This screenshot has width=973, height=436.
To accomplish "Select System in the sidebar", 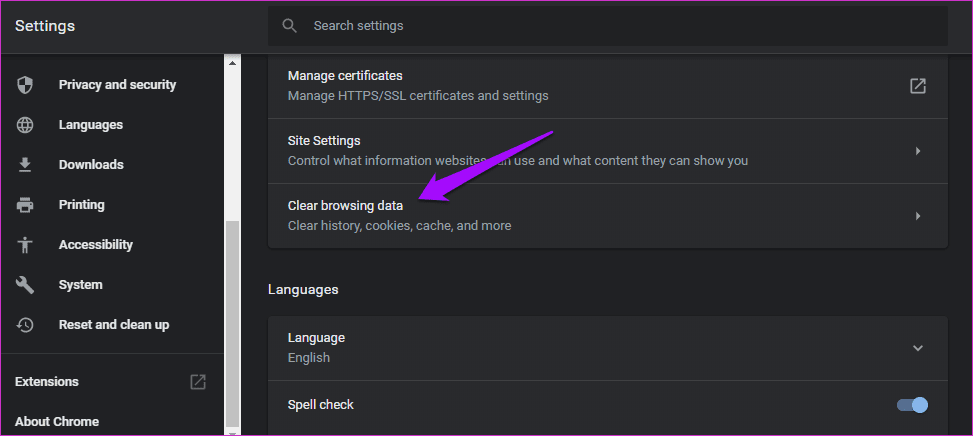I will (x=81, y=285).
